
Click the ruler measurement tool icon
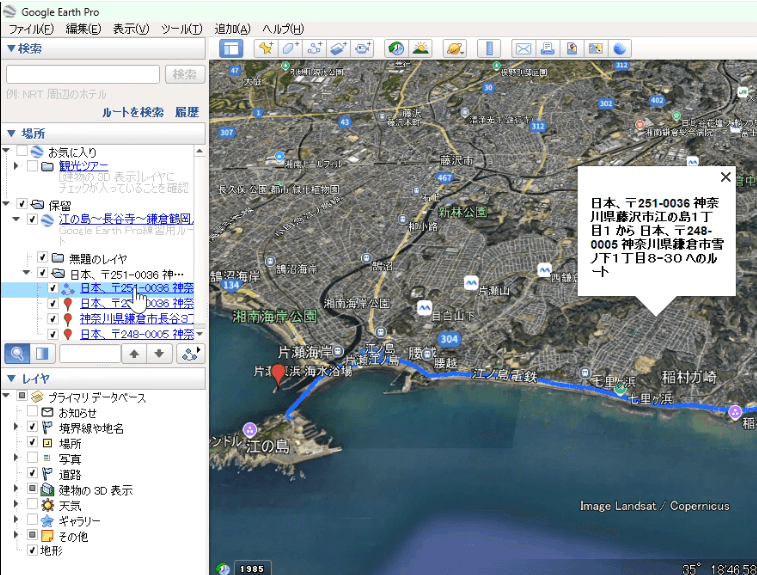coord(489,48)
